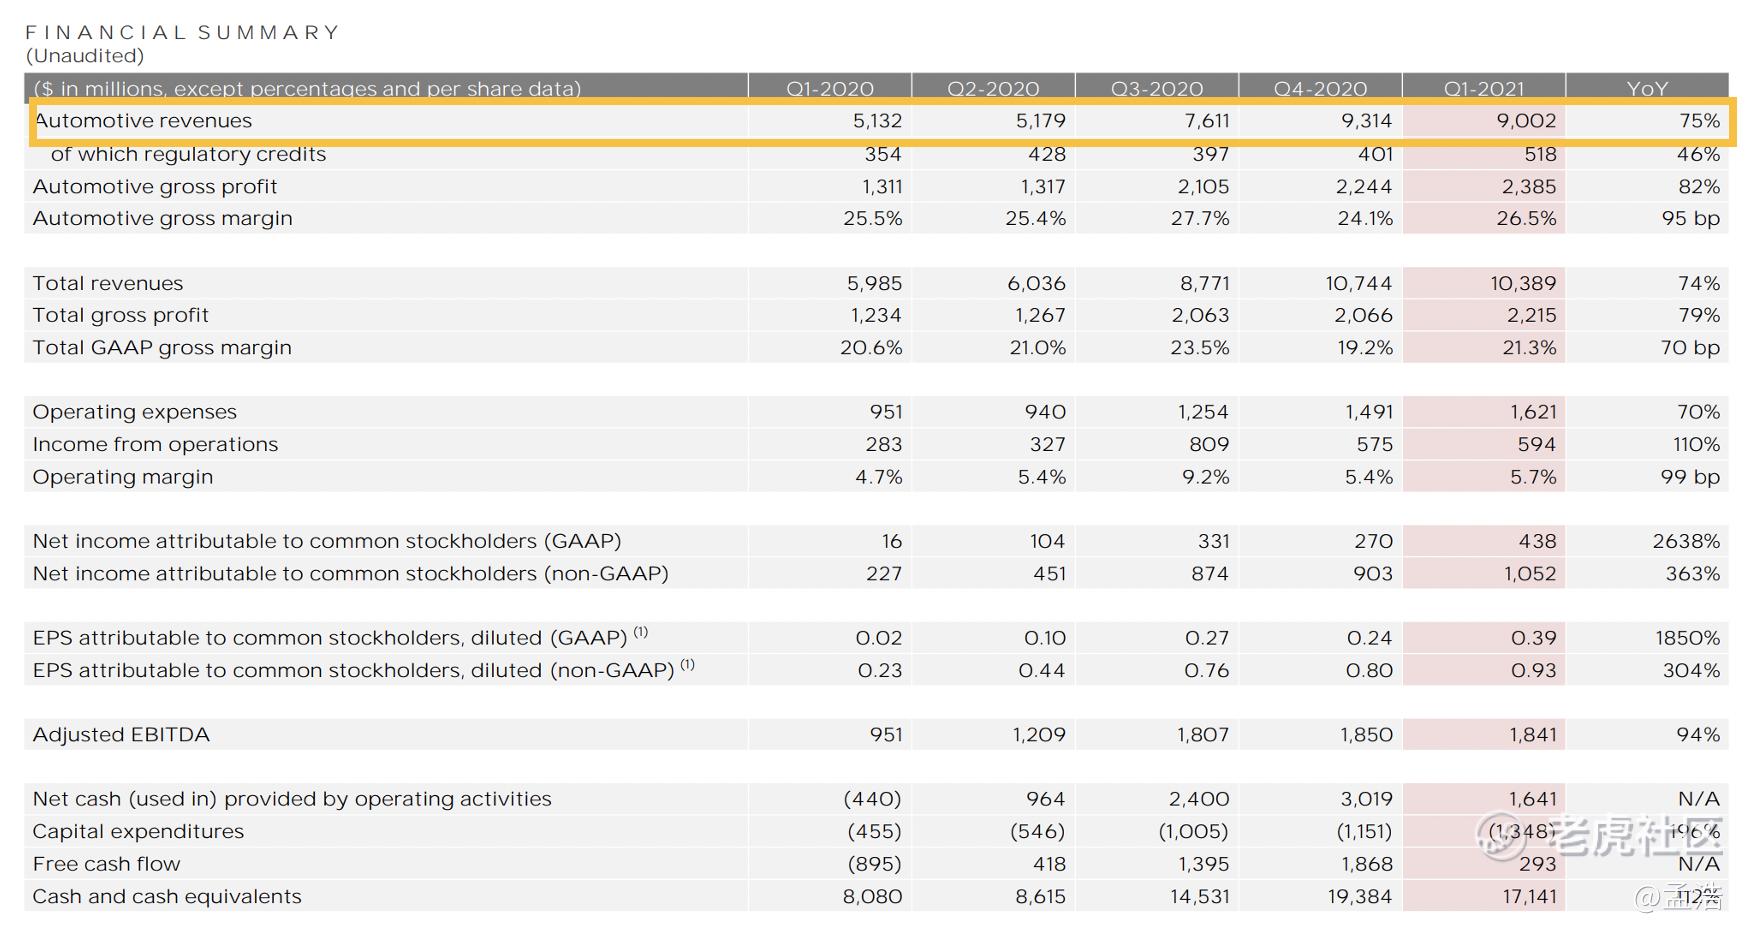Viewport: 1758px width, 938px height.
Task: Click the 'Free cash flow' row label
Action: click(107, 864)
